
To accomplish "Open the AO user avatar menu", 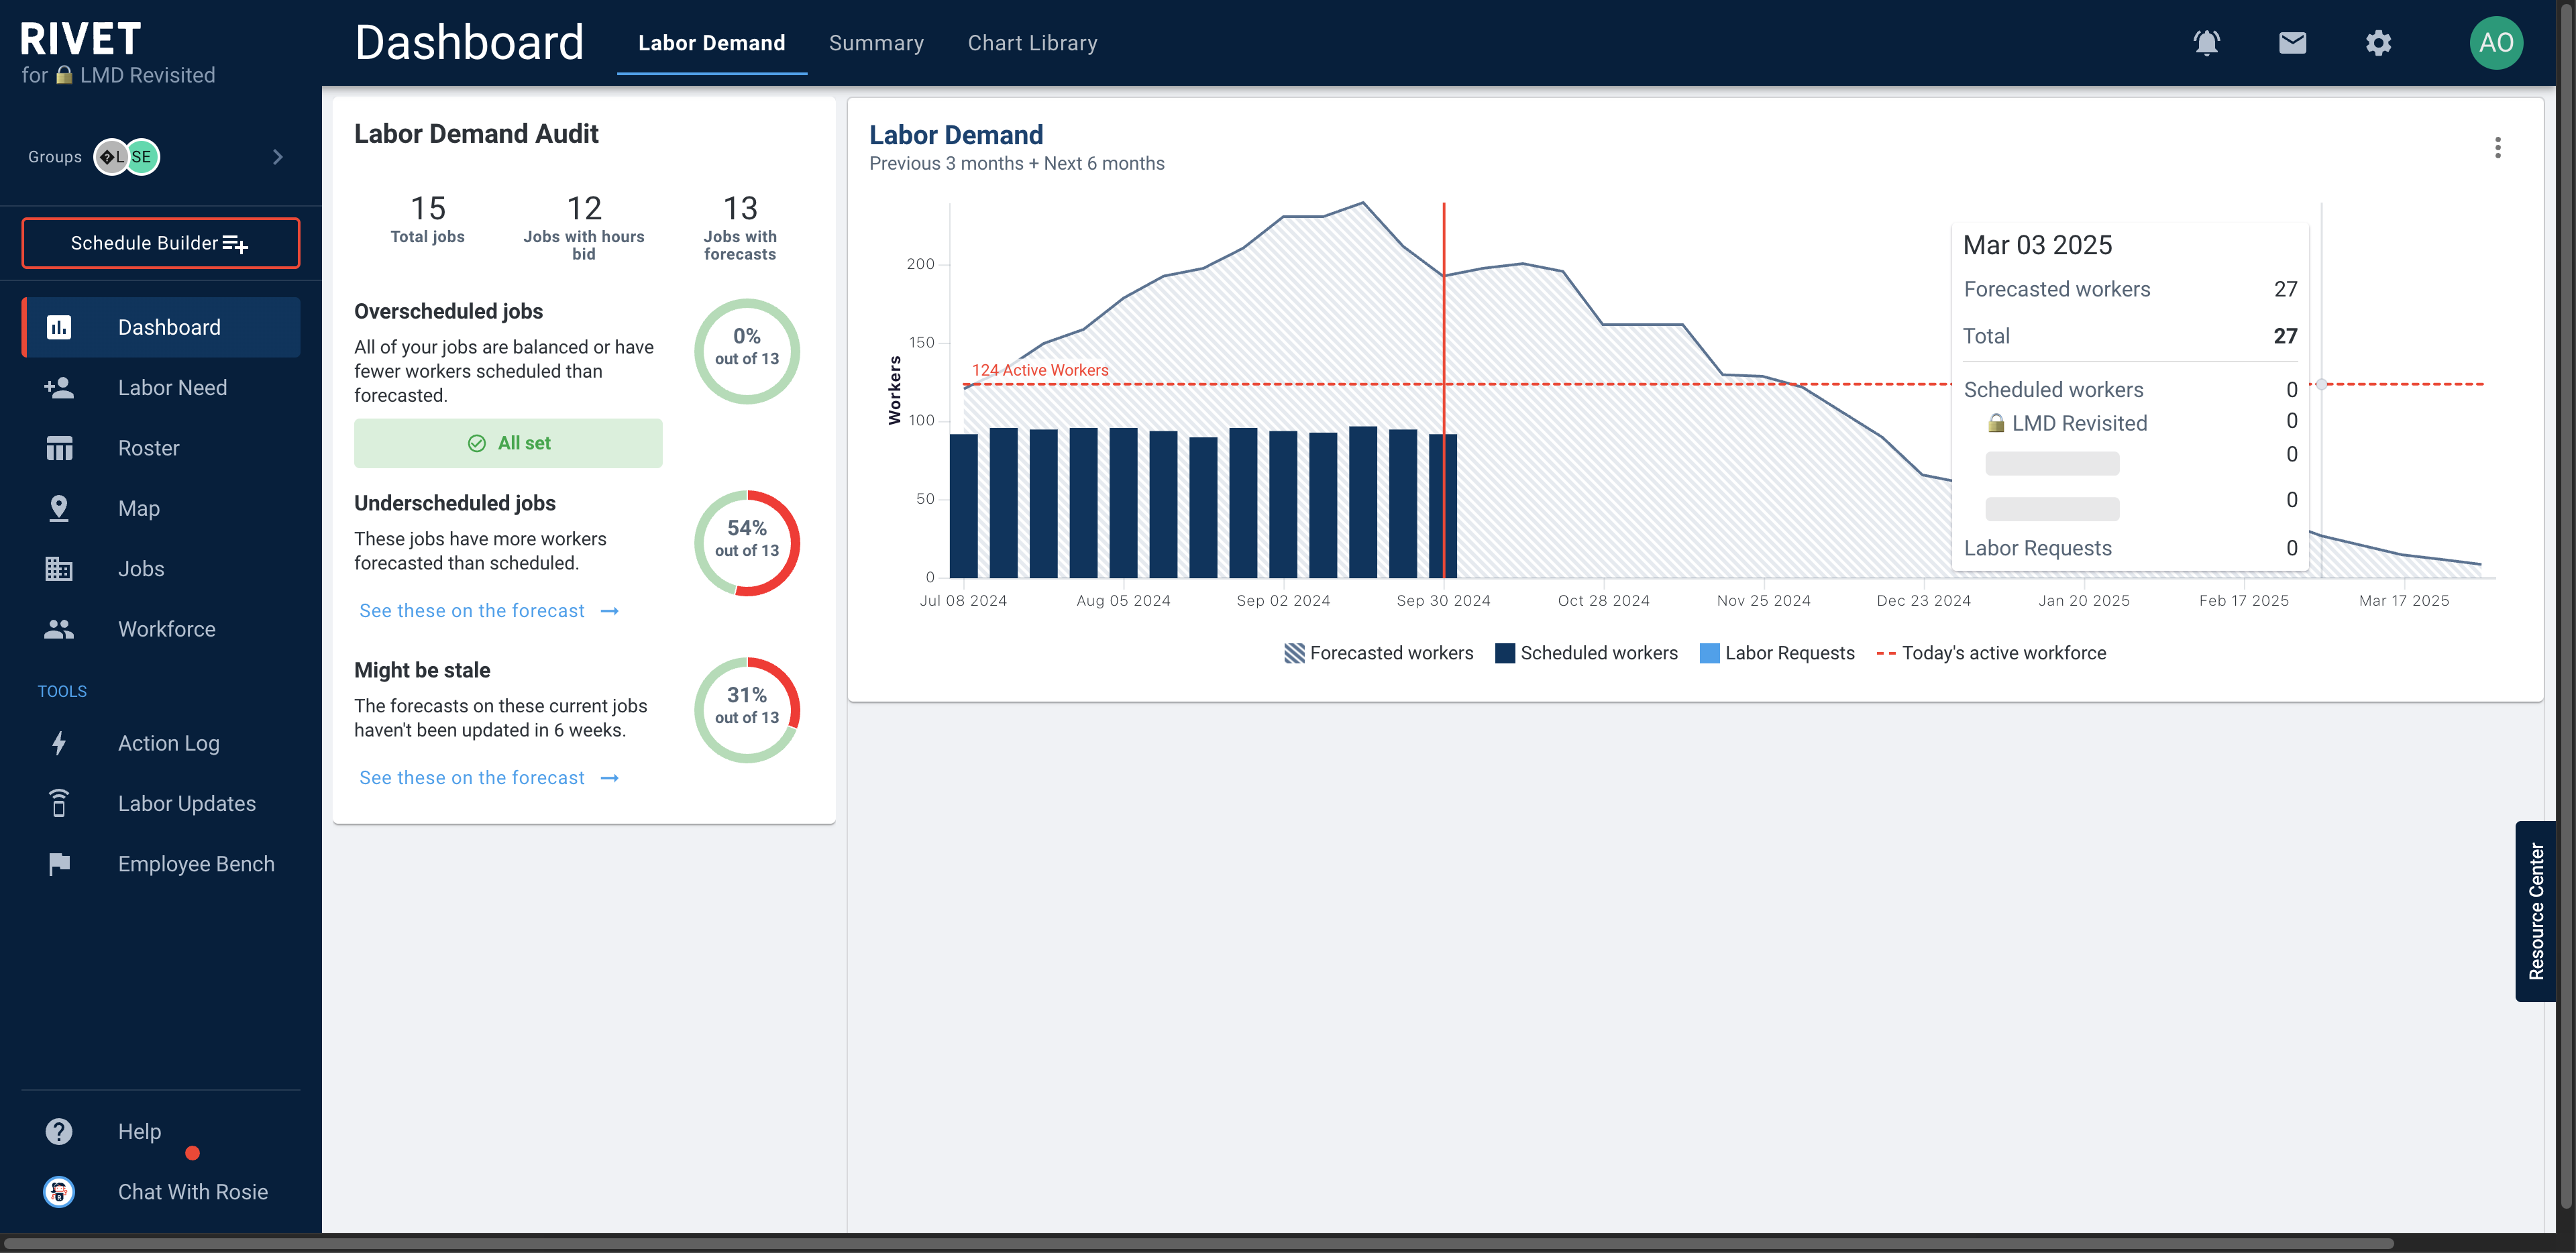I will tap(2496, 43).
